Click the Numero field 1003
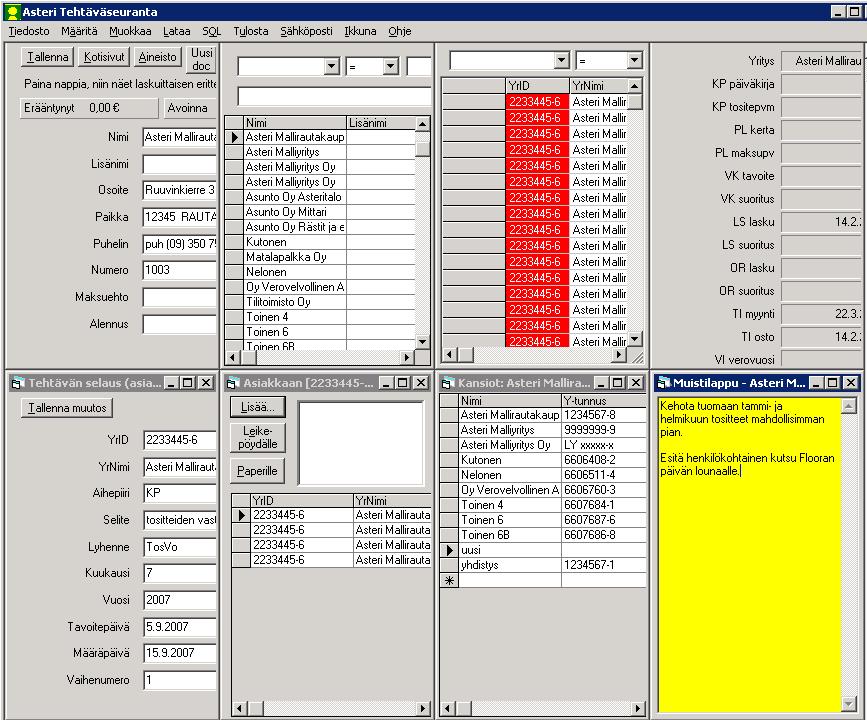Screen dimensions: 867x720 180,270
